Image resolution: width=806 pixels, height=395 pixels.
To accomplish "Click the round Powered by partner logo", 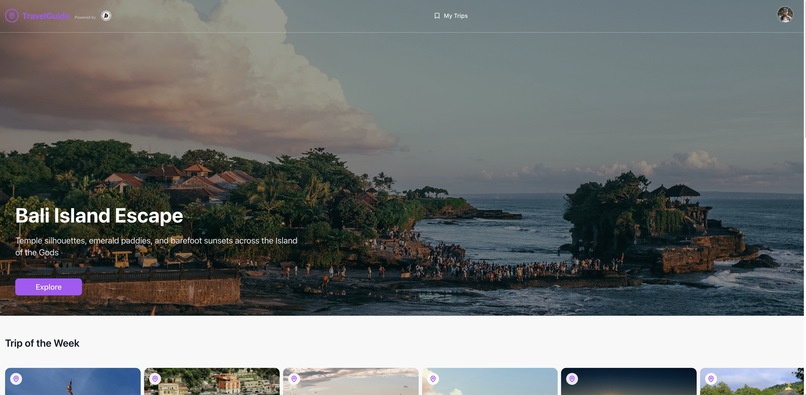I will (x=106, y=16).
